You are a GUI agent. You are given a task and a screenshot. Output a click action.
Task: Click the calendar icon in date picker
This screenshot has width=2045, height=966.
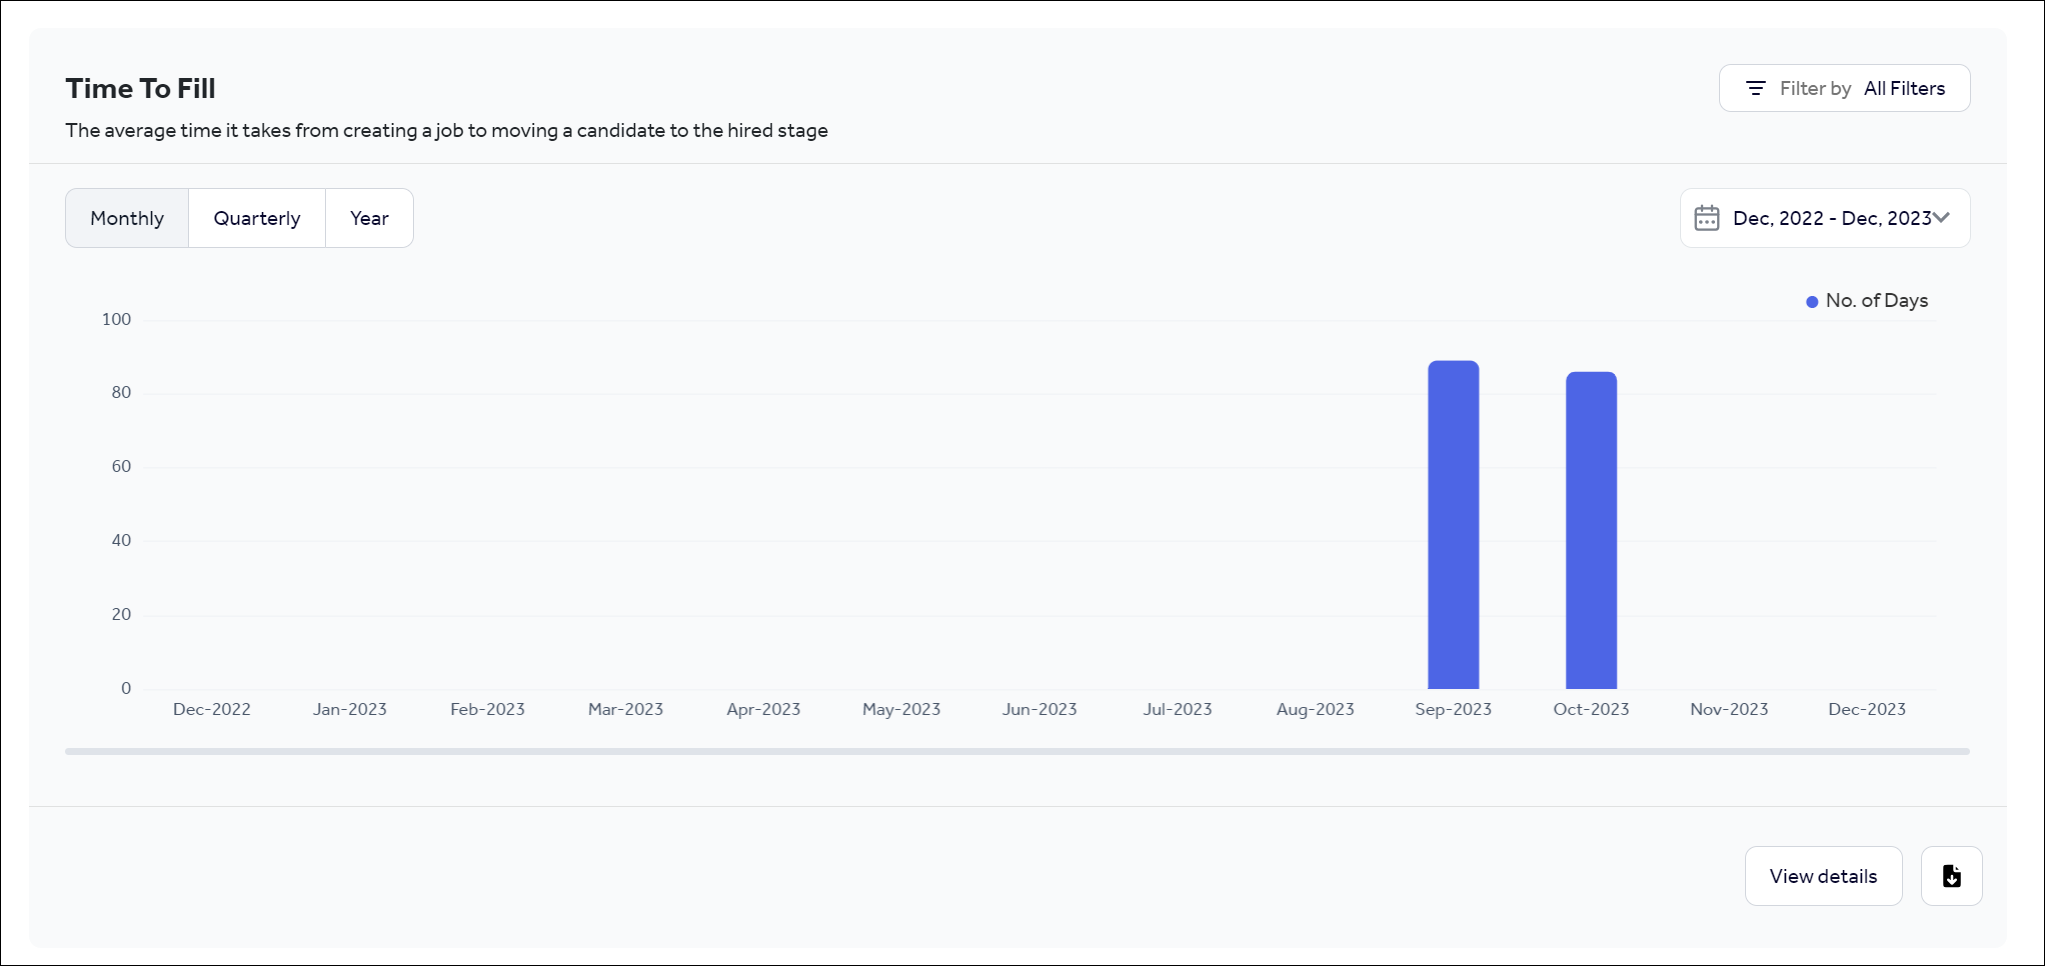(1707, 218)
